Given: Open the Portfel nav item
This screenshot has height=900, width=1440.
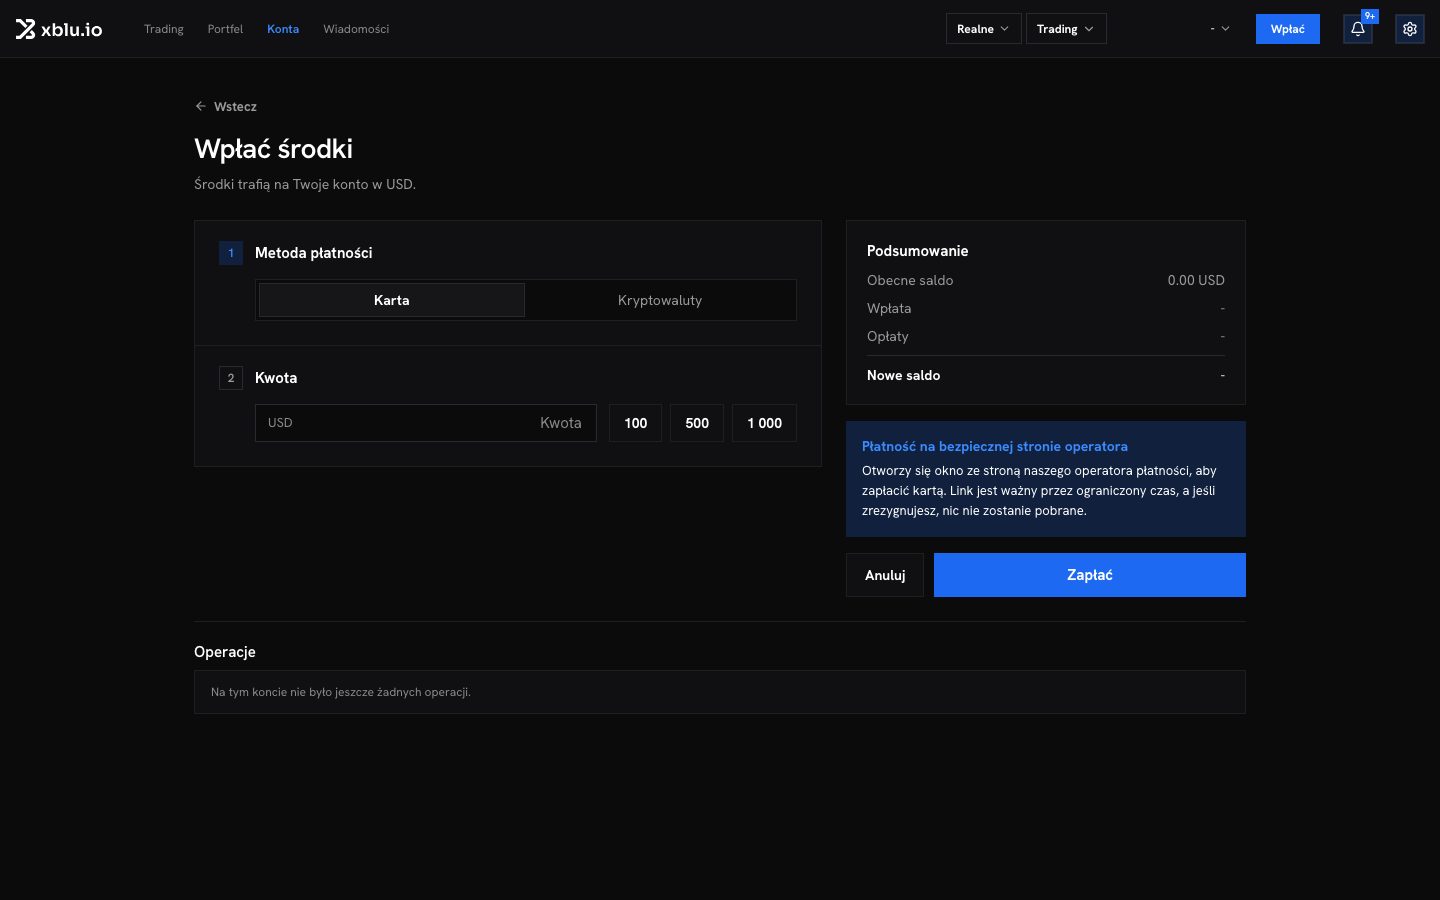Looking at the screenshot, I should pyautogui.click(x=225, y=29).
